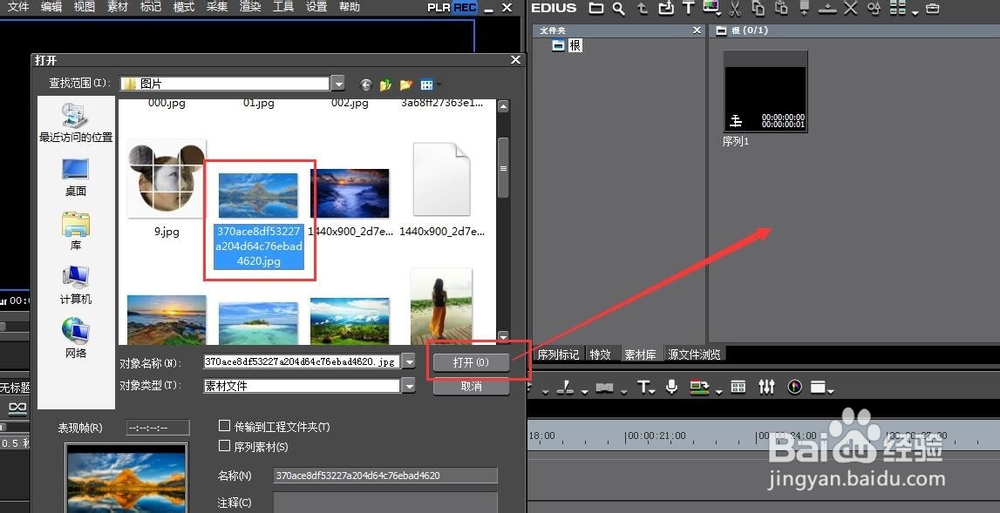This screenshot has width=1000, height=513.
Task: Click the paste icon in the bin toolbar
Action: tap(781, 8)
